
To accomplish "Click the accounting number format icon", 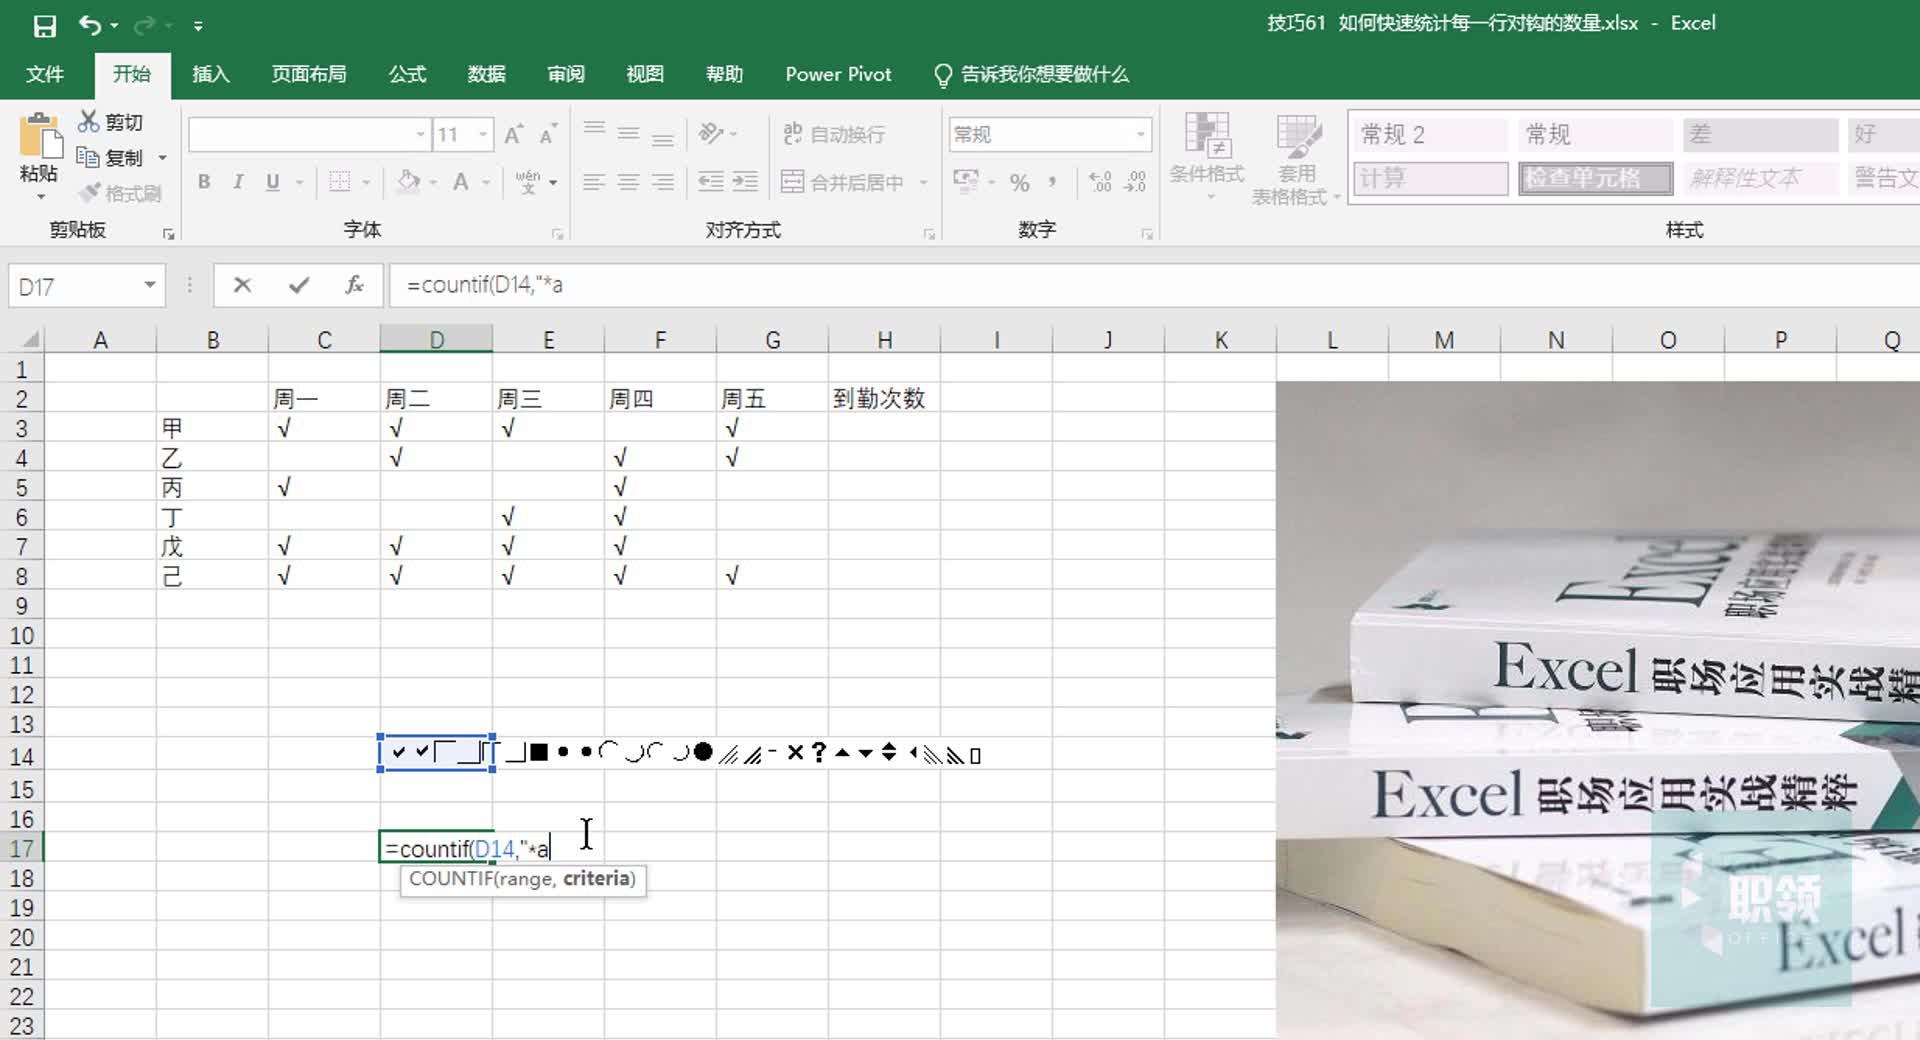I will pyautogui.click(x=966, y=182).
